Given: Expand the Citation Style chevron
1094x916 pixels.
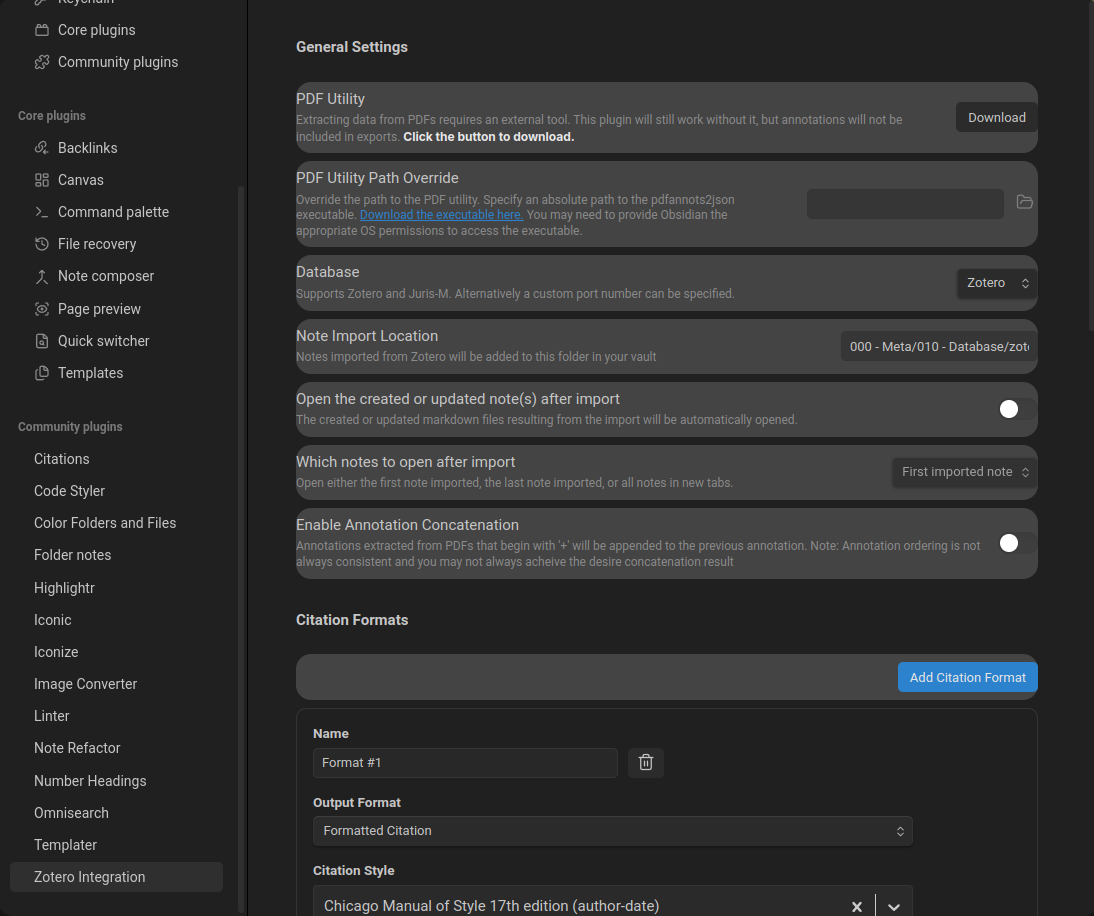Looking at the screenshot, I should pyautogui.click(x=894, y=907).
